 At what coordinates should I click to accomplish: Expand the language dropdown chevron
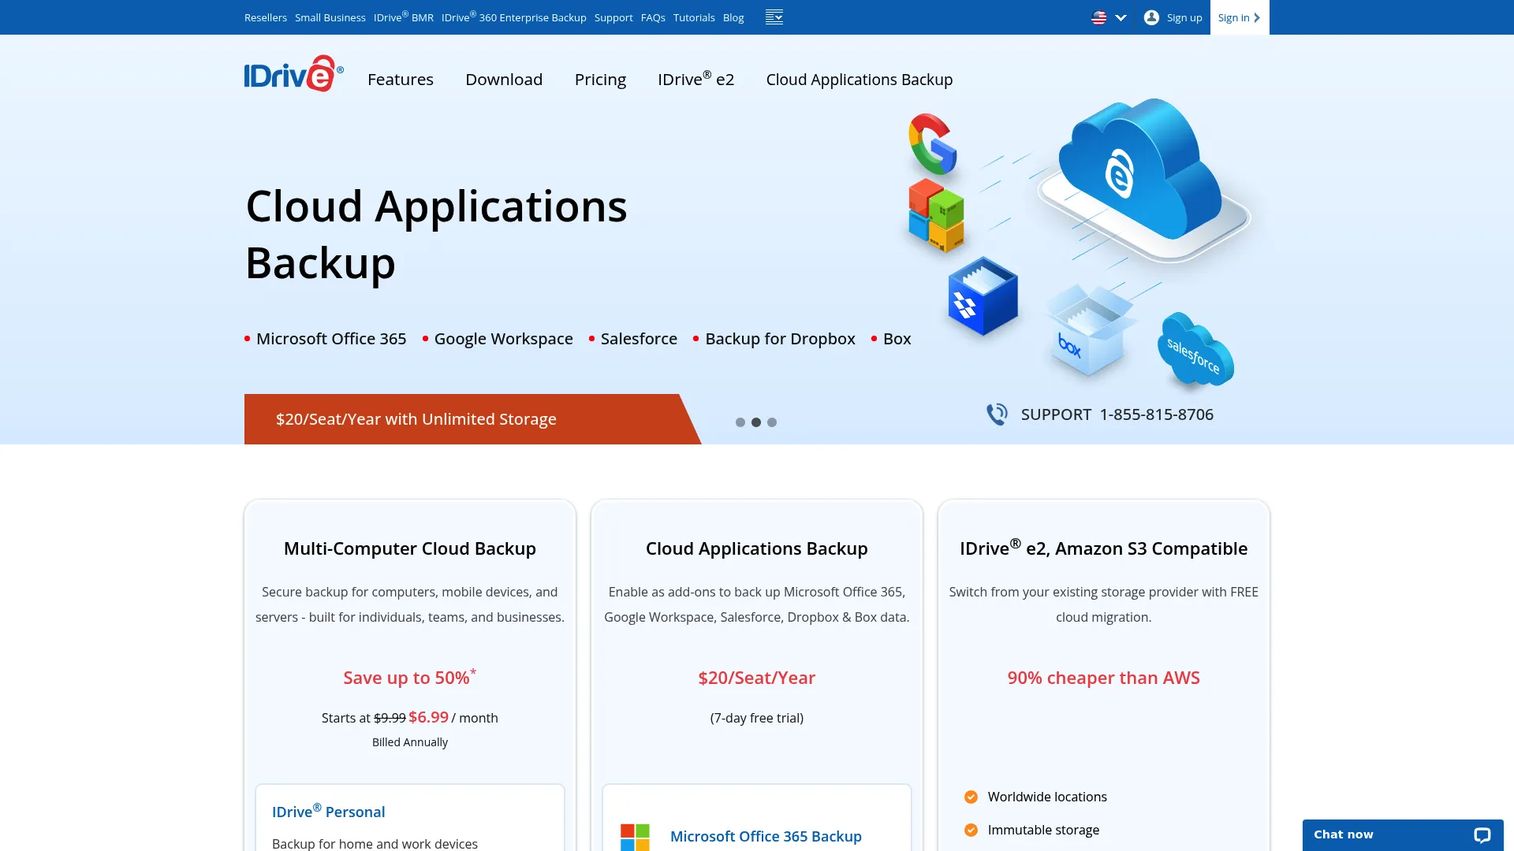tap(1121, 18)
